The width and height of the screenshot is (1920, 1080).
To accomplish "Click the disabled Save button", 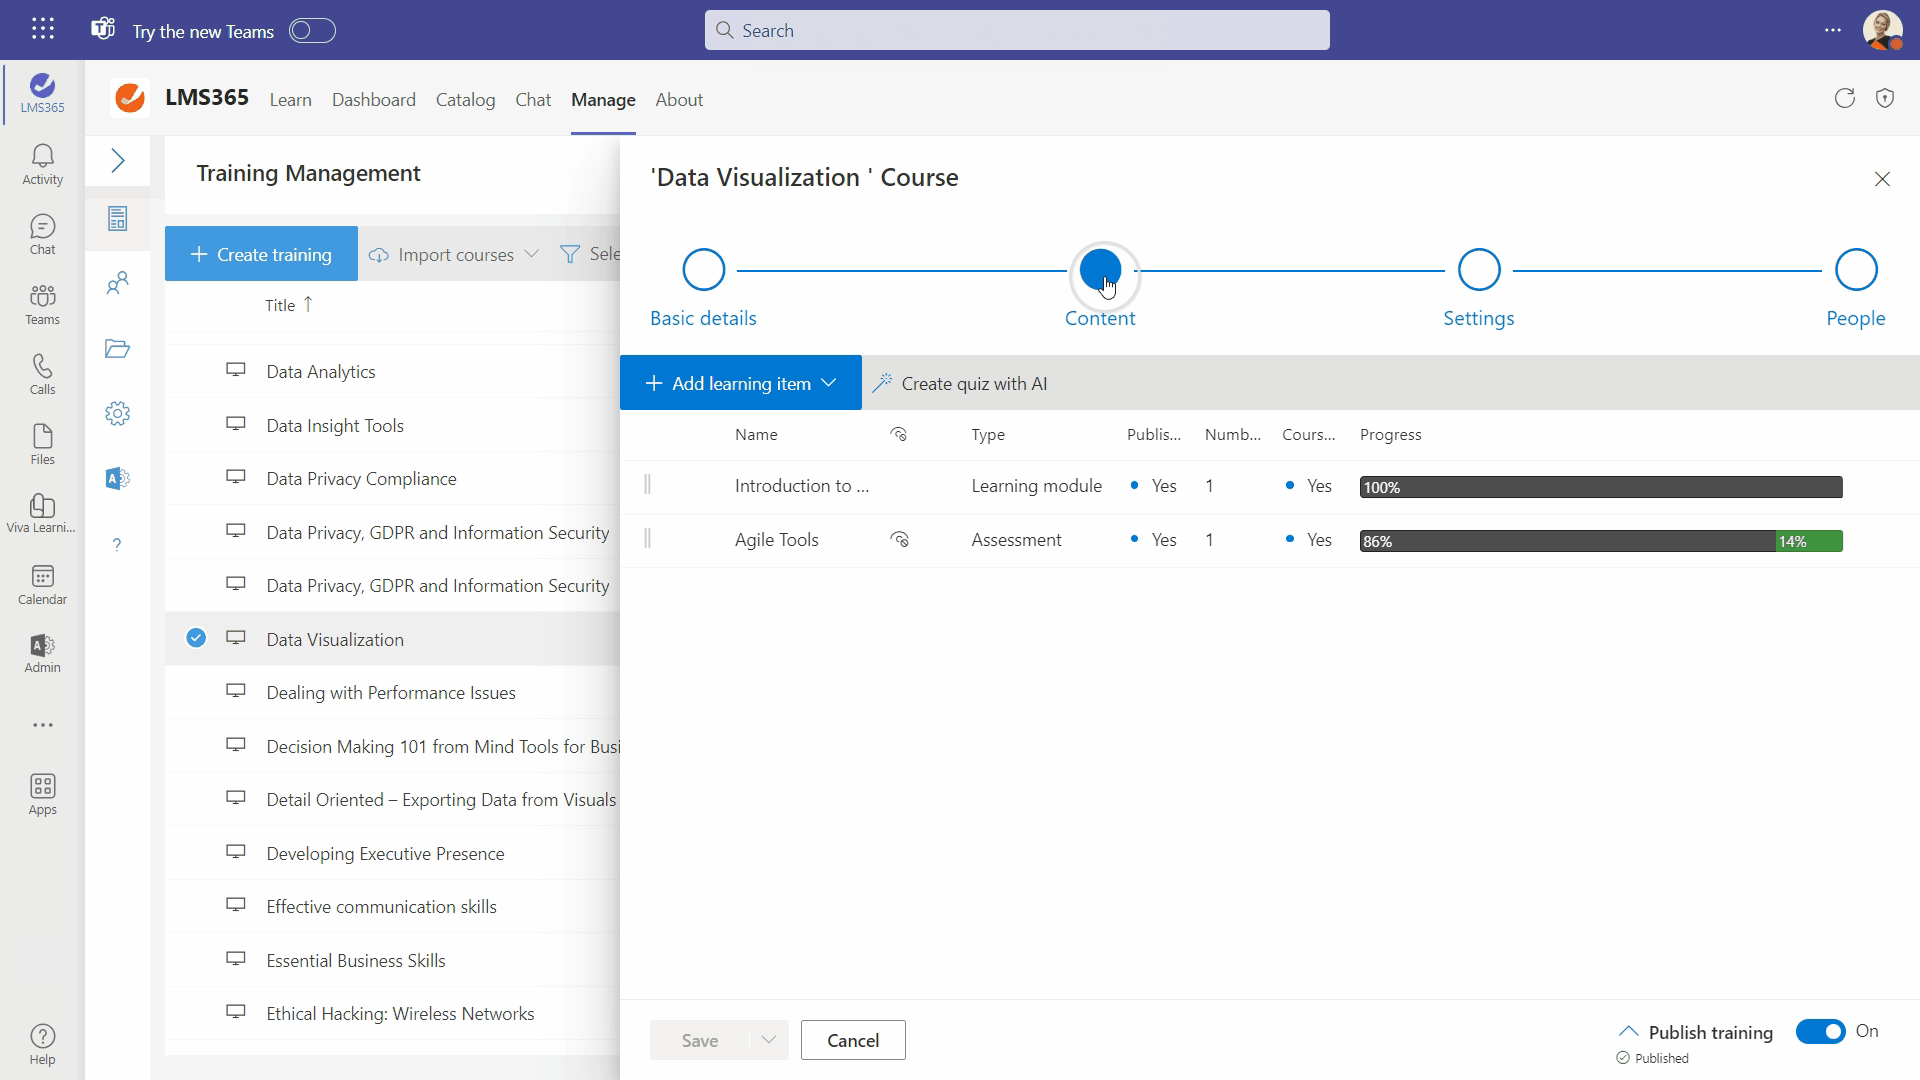I will click(x=700, y=1040).
